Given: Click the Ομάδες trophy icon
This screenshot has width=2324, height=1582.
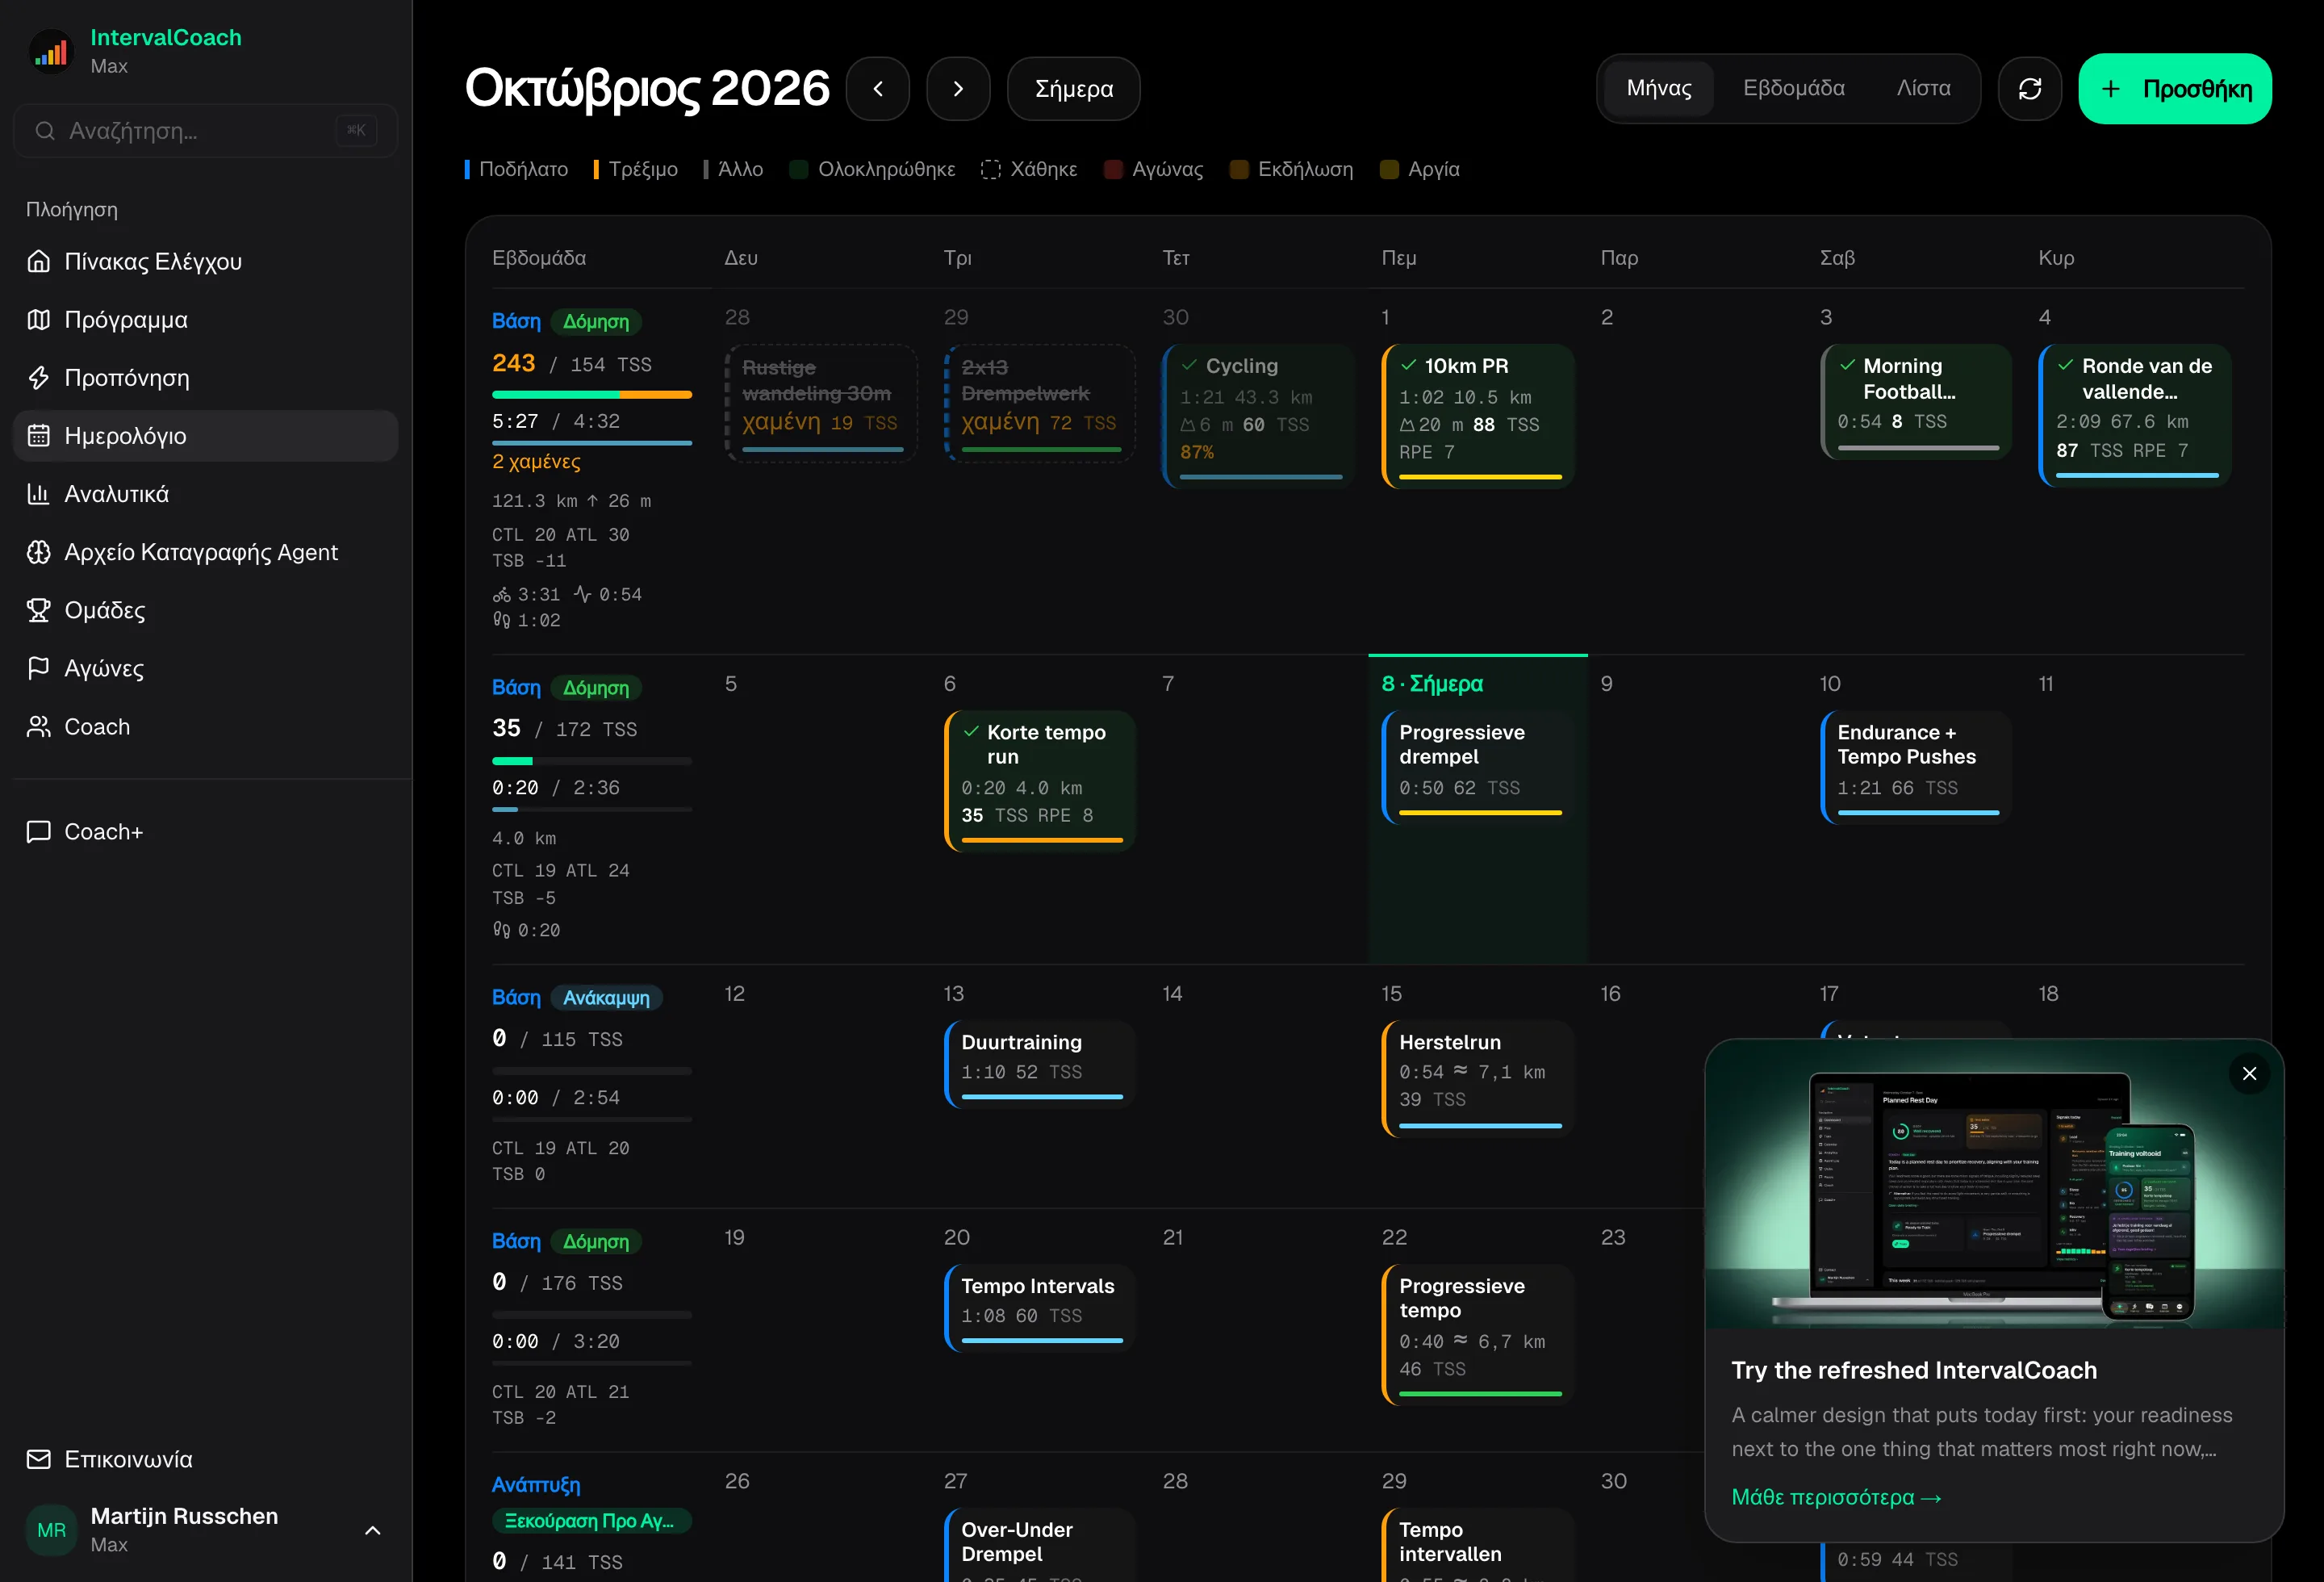Looking at the screenshot, I should coord(39,609).
